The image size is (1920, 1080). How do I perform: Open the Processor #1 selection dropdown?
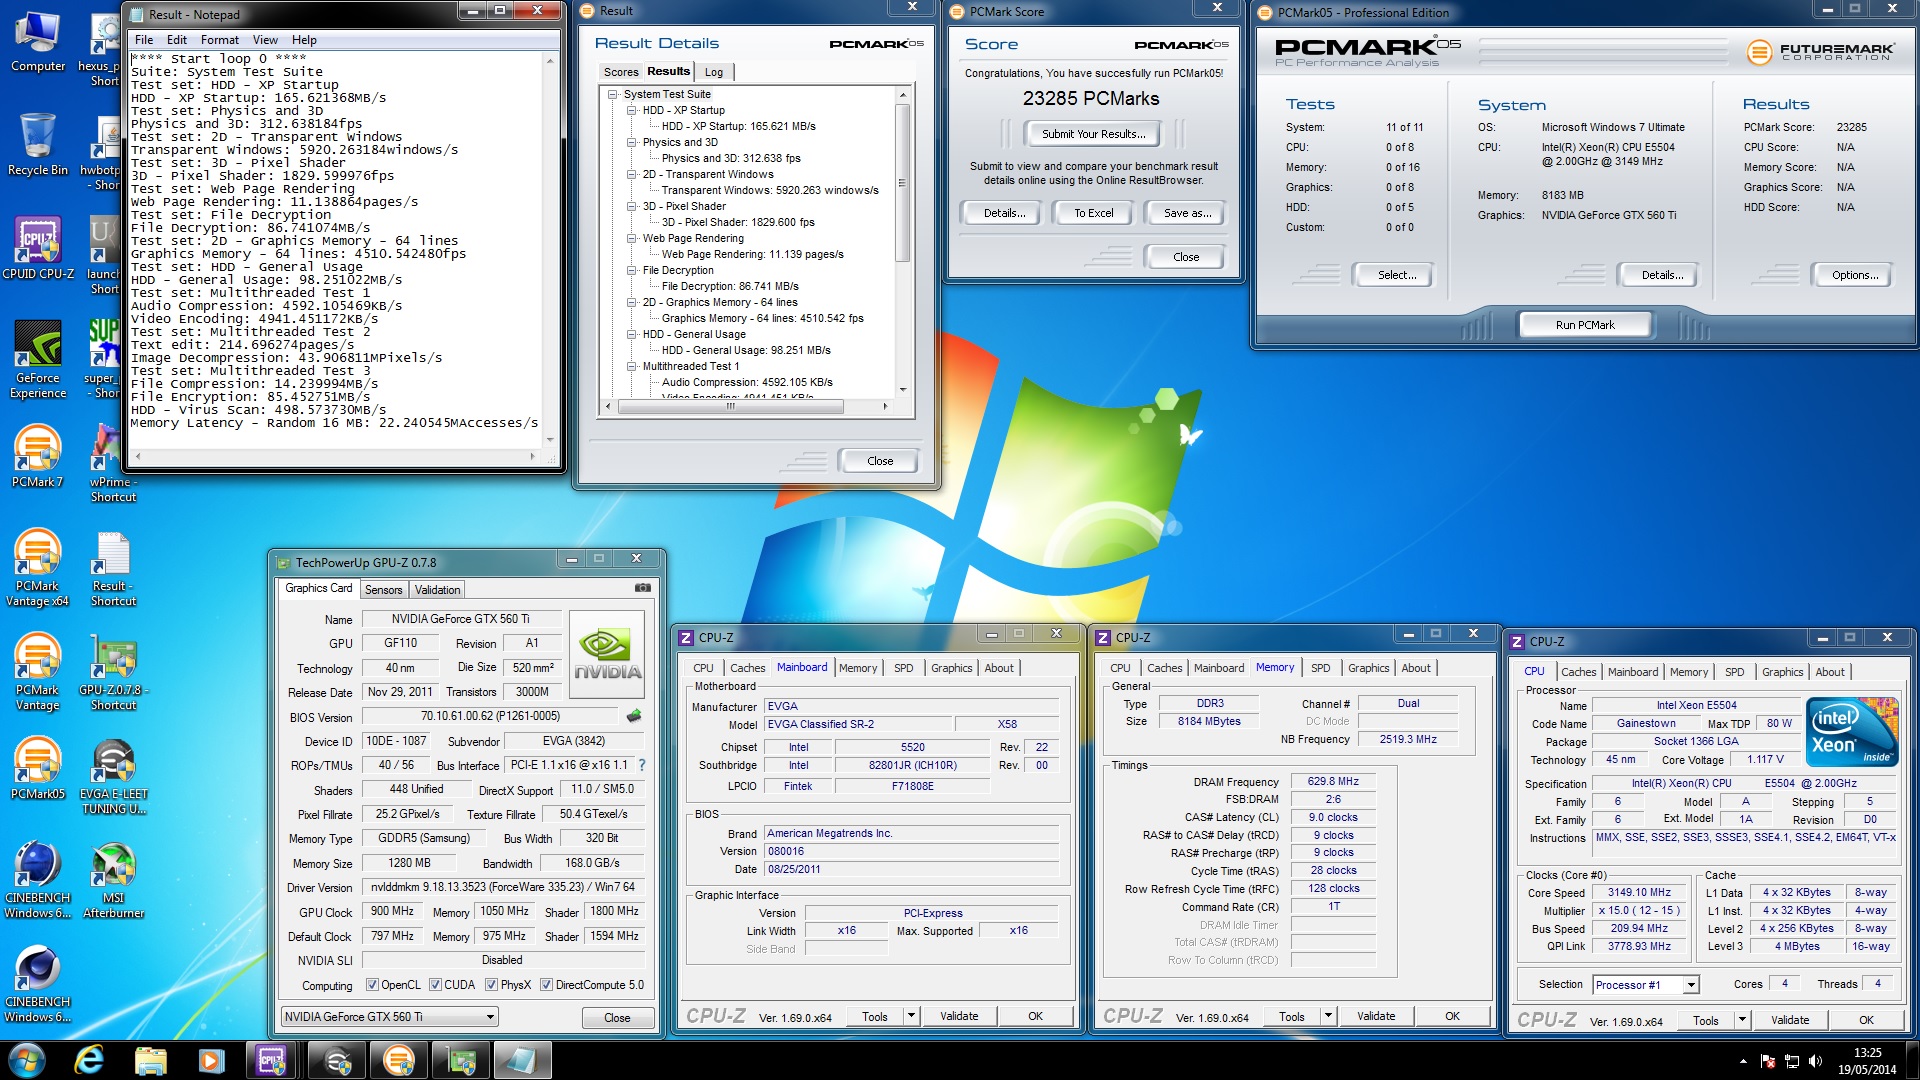pos(1645,985)
